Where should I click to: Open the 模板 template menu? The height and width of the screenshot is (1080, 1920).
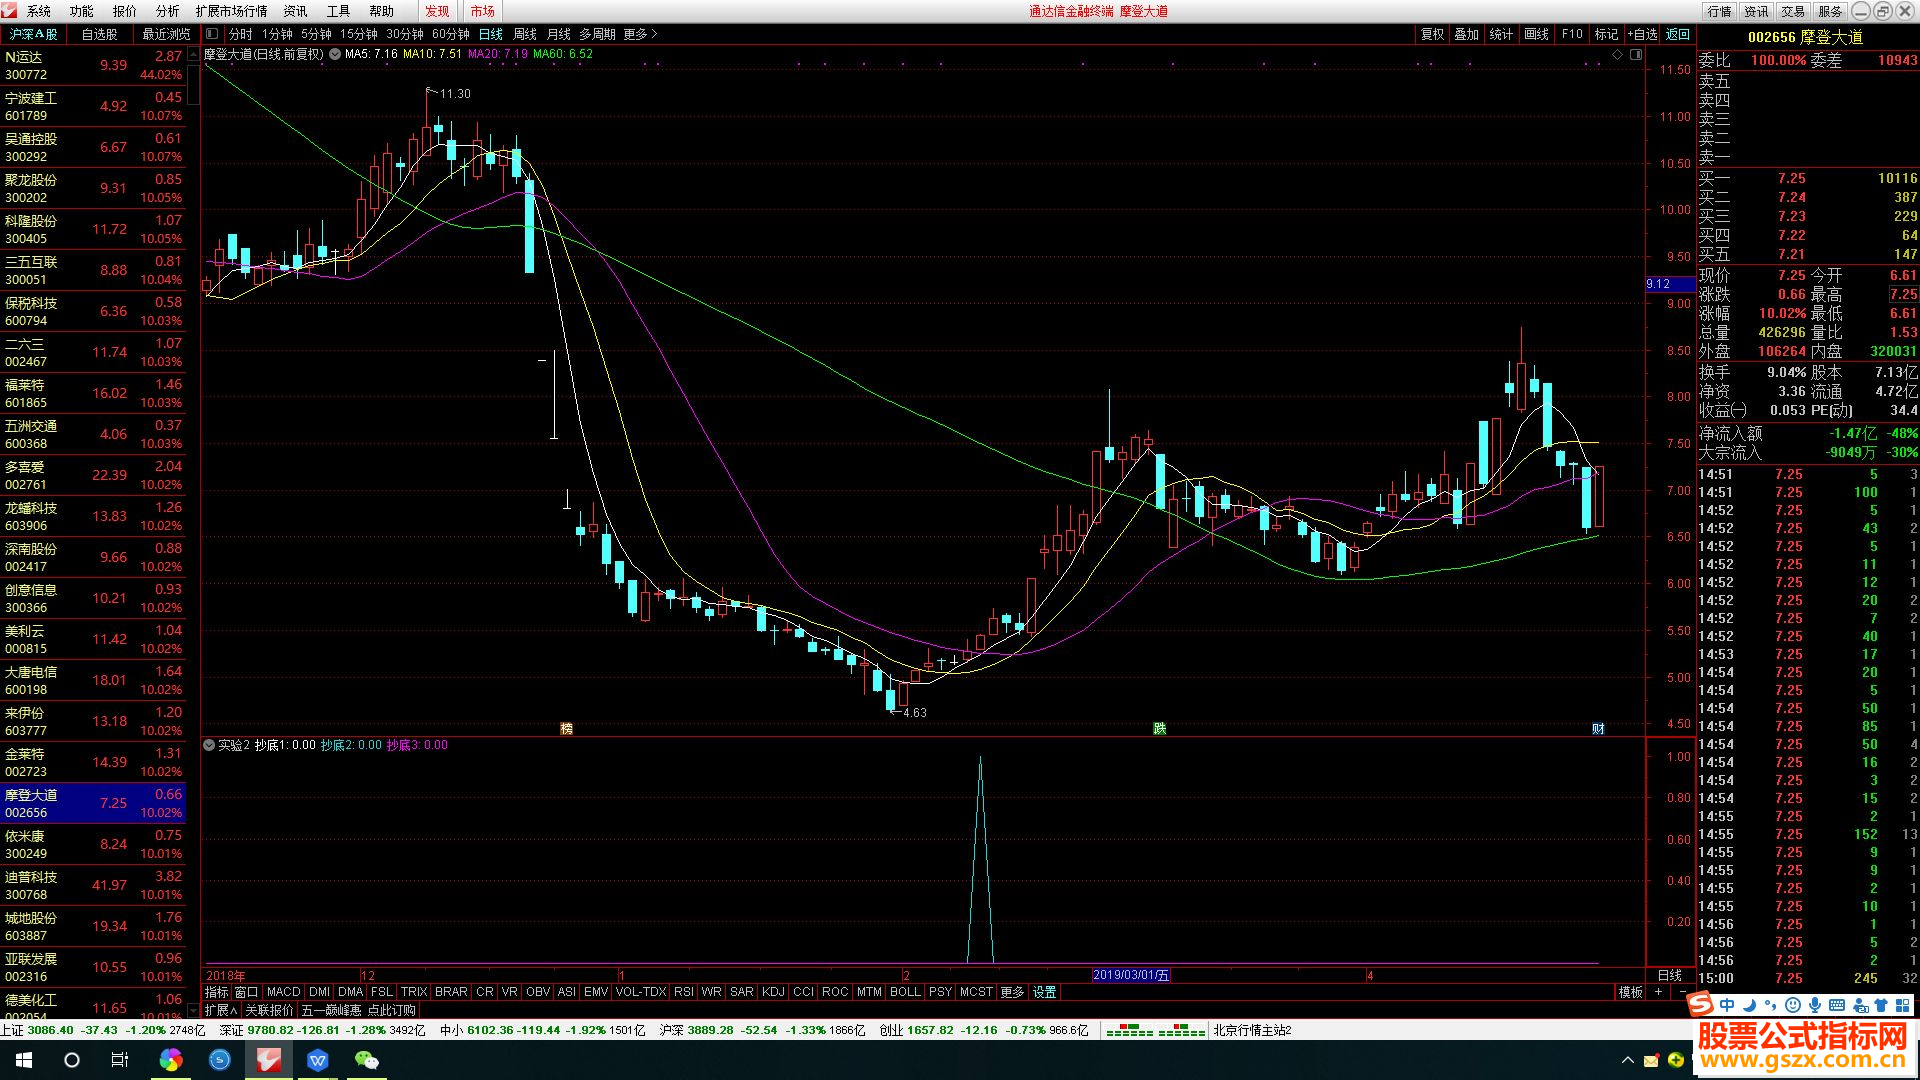tap(1630, 992)
